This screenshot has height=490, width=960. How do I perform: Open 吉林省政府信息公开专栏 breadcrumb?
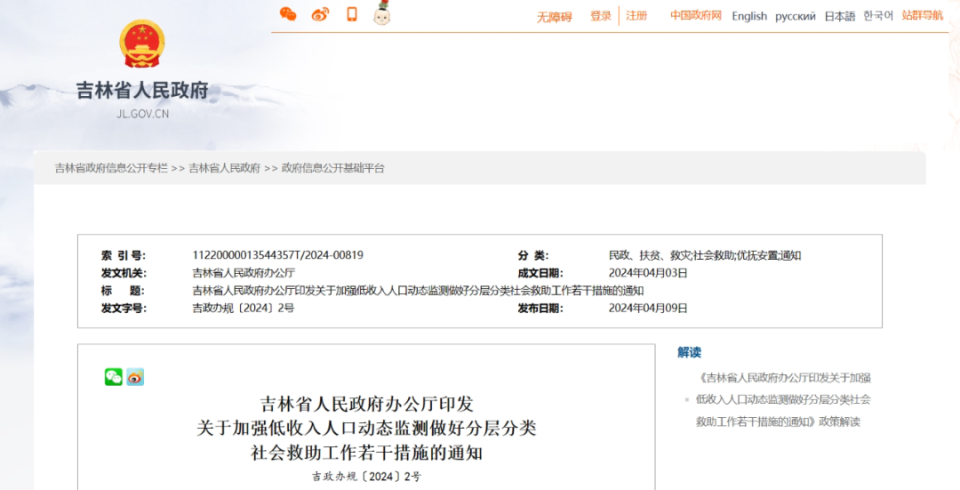coord(111,168)
